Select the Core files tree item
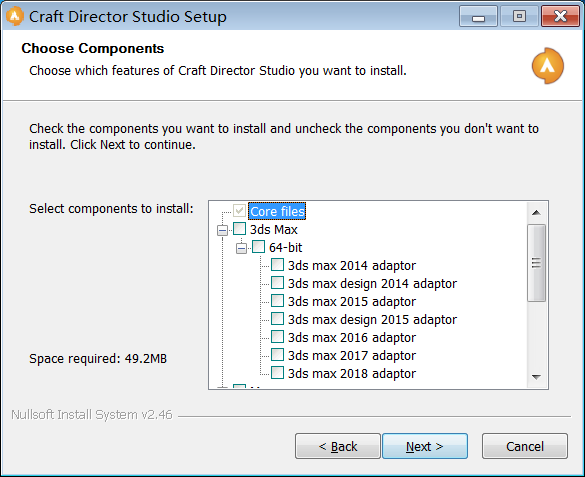585x477 pixels. pyautogui.click(x=277, y=211)
